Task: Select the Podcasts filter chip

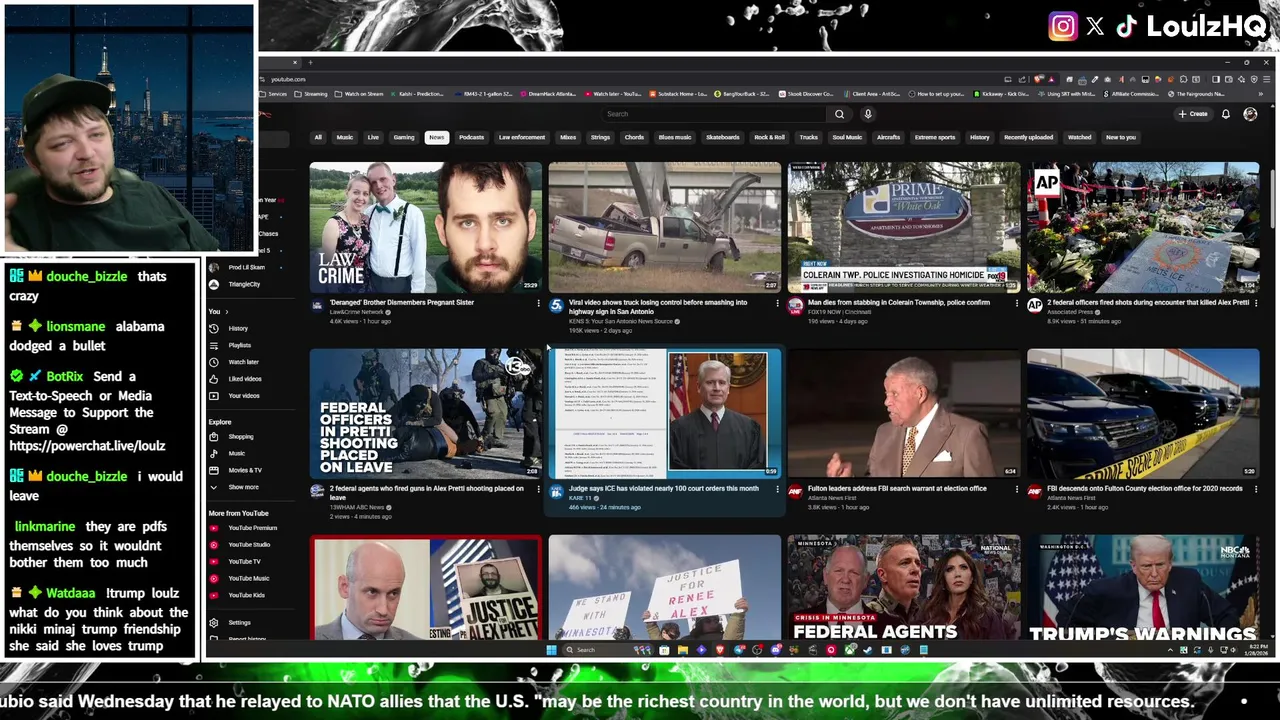Action: [471, 137]
